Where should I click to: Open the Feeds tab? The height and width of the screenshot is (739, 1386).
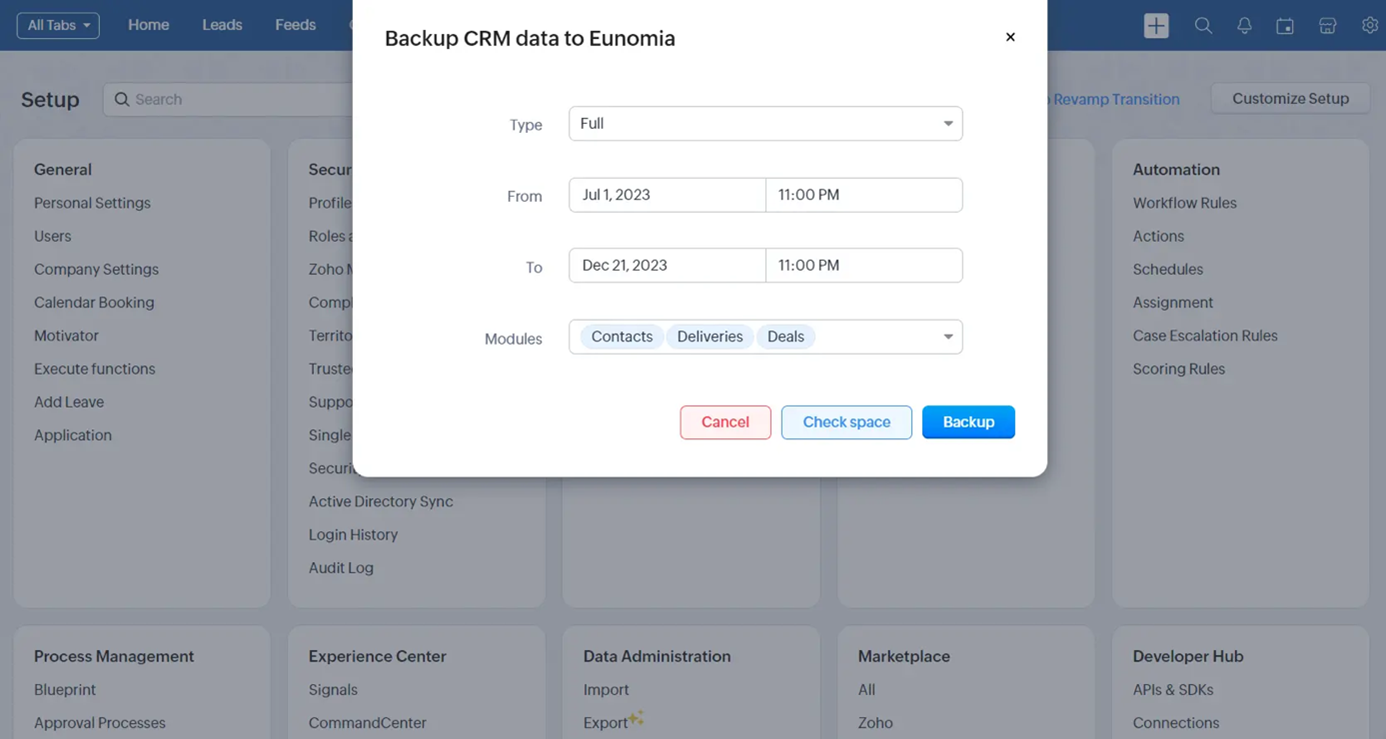click(x=295, y=25)
